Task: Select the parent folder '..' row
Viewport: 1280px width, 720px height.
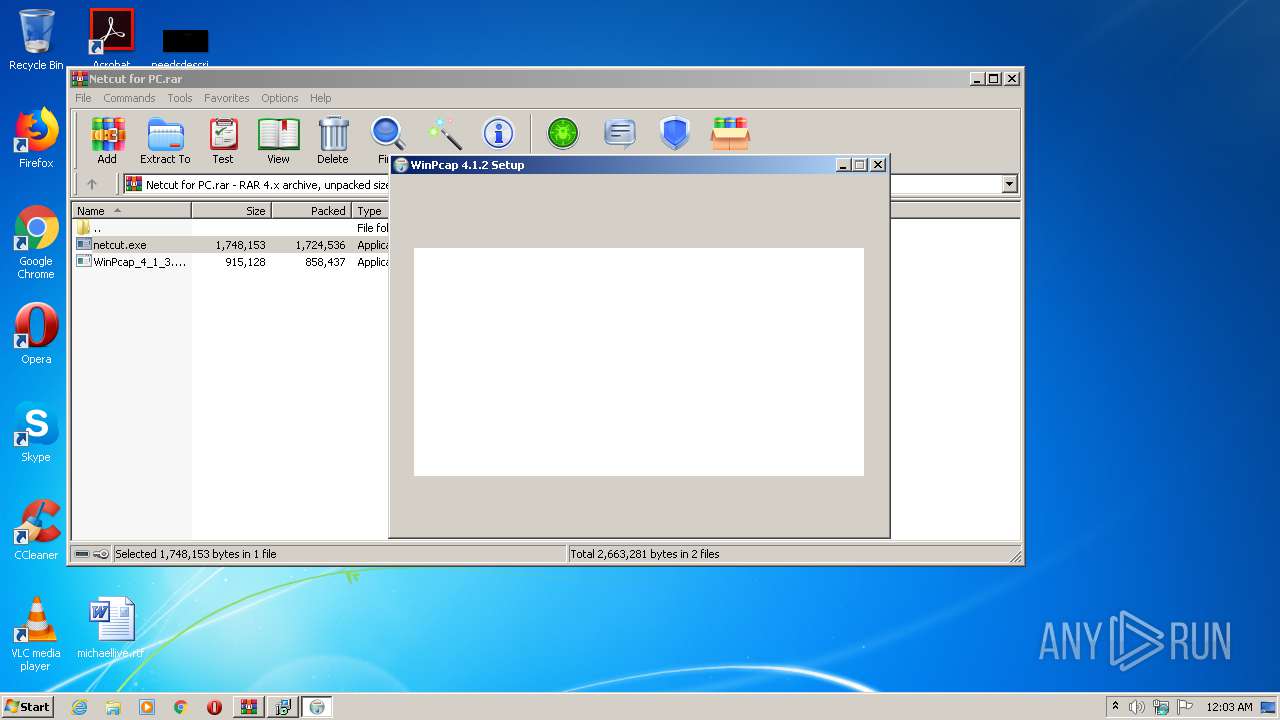Action: (231, 228)
